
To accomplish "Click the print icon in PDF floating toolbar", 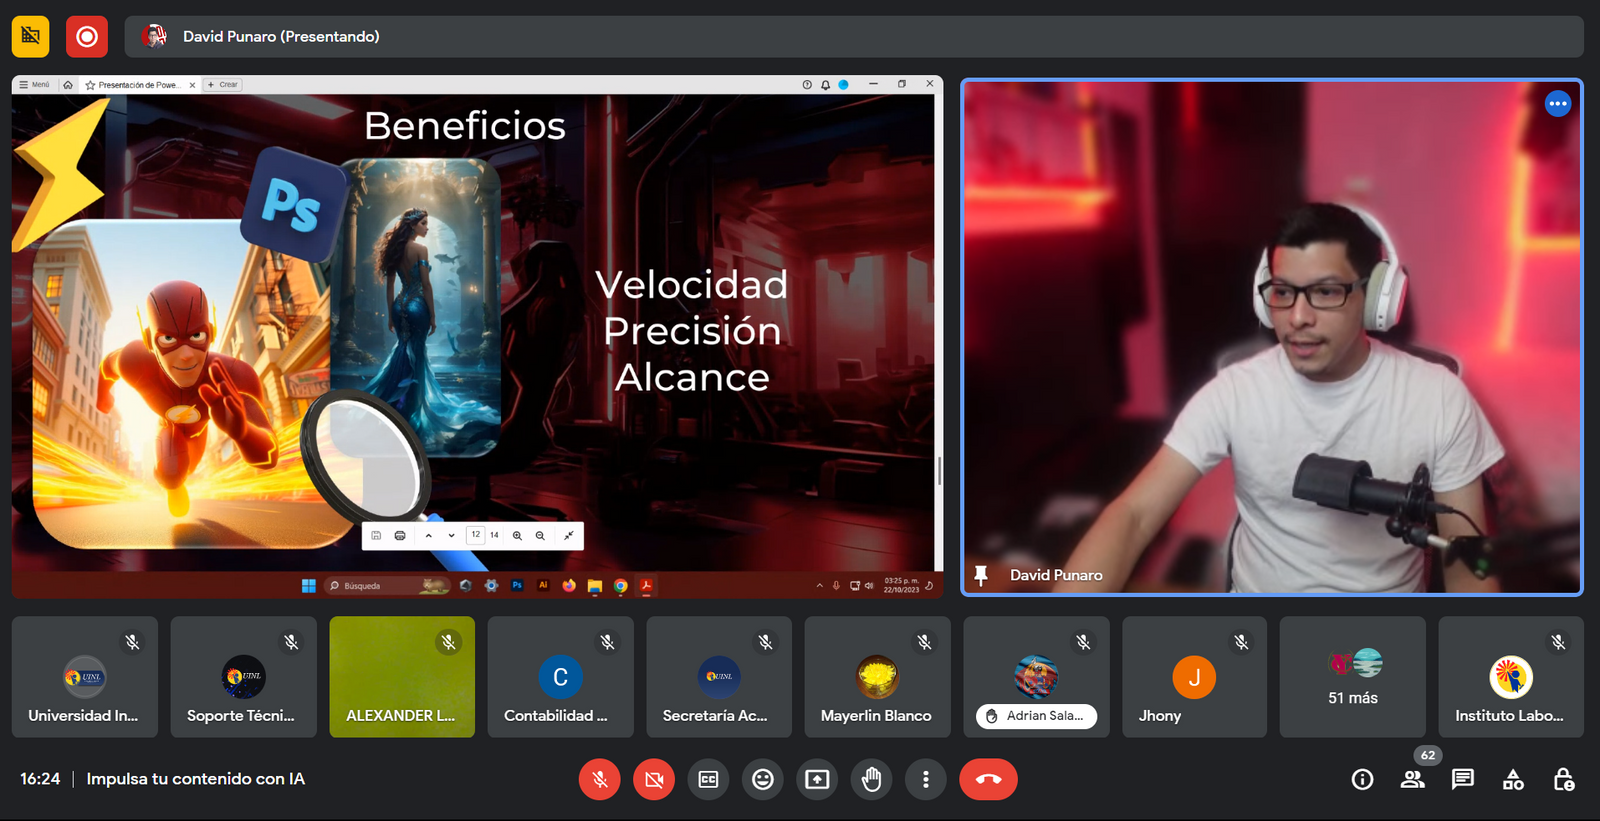I will coord(400,536).
